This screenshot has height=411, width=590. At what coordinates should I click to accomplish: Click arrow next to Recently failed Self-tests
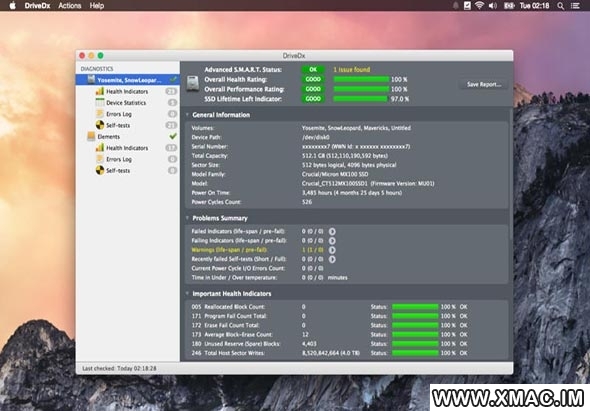click(x=332, y=259)
